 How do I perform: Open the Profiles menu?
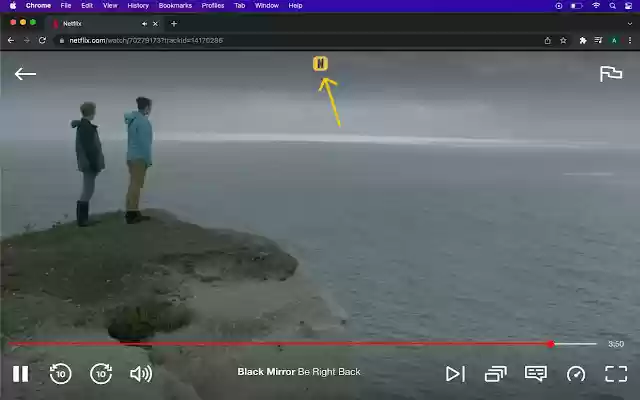tap(213, 6)
